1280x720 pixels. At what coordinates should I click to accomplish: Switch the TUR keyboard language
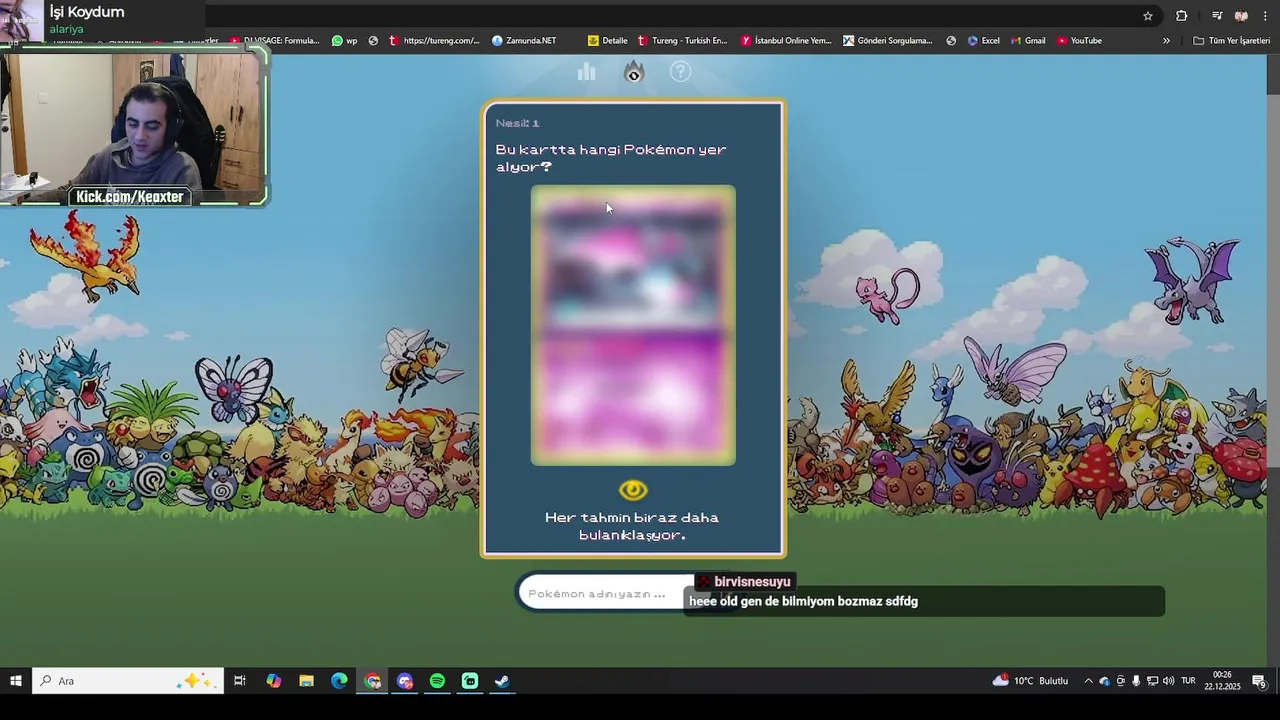pyautogui.click(x=1188, y=681)
